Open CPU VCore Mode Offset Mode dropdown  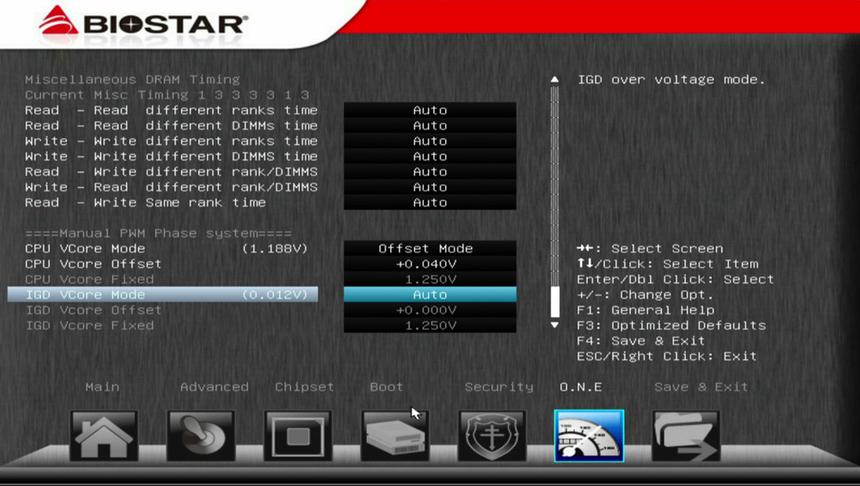pos(430,249)
